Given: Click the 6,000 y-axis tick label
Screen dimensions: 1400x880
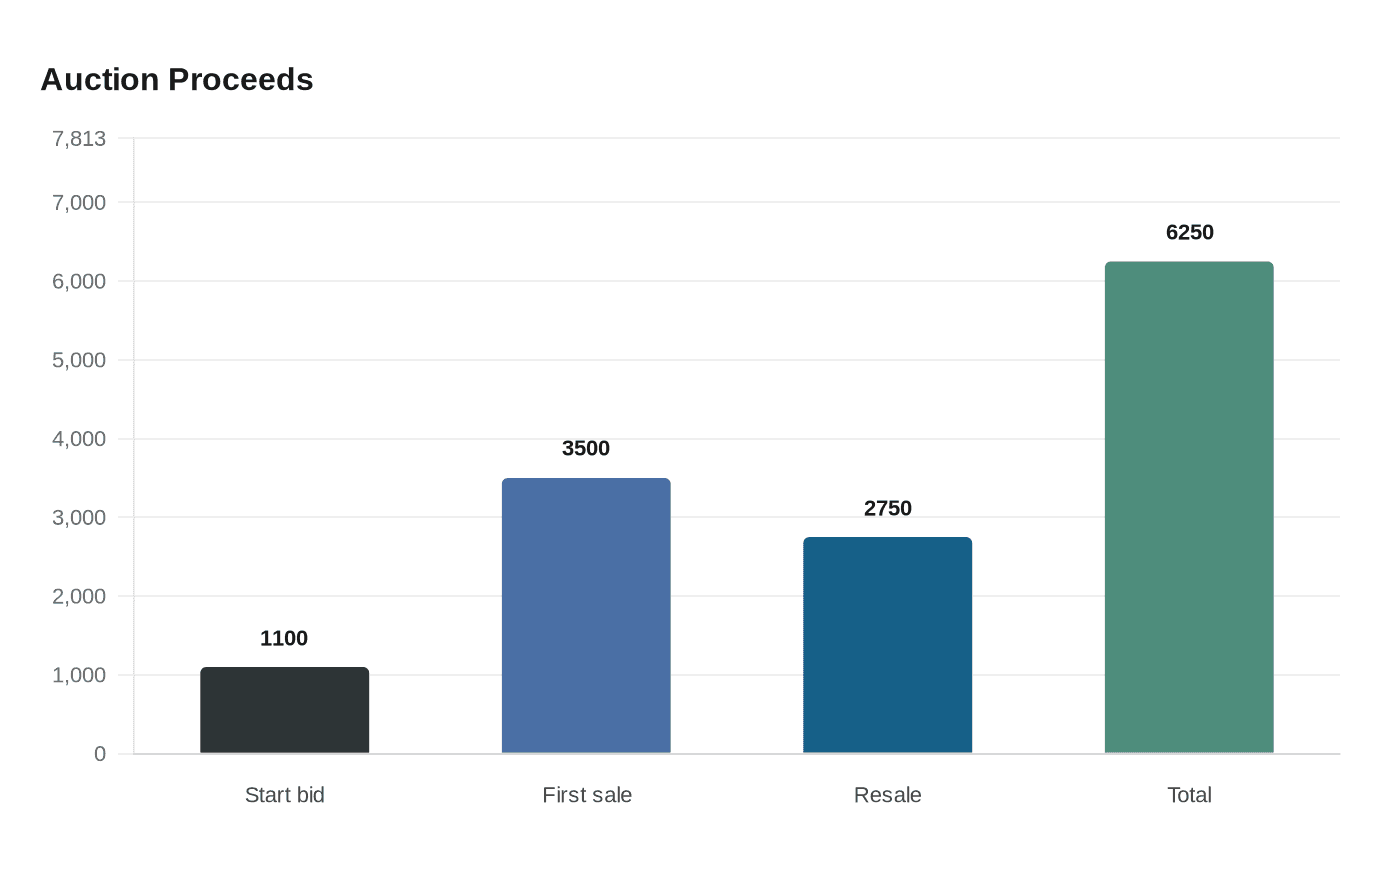Looking at the screenshot, I should tap(79, 281).
